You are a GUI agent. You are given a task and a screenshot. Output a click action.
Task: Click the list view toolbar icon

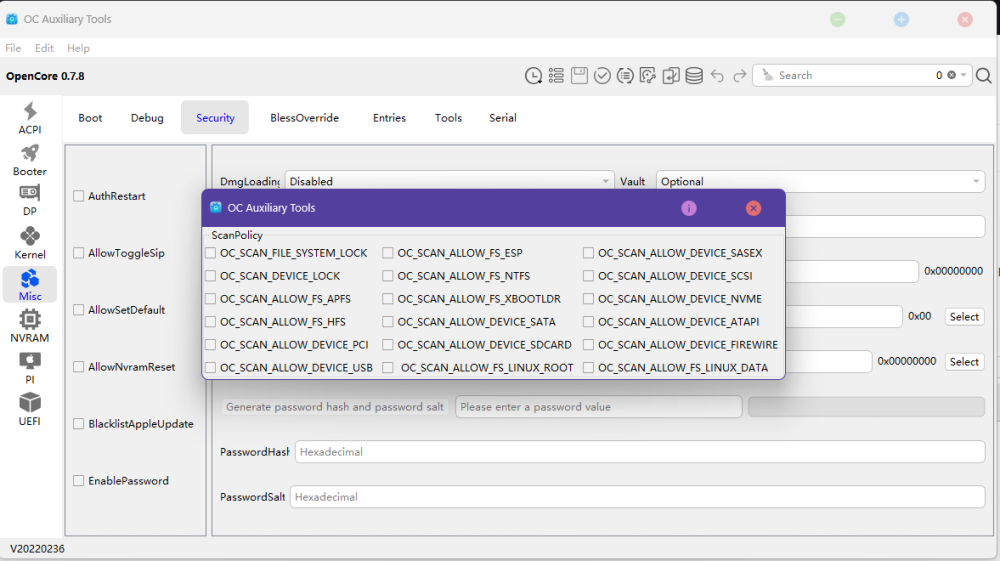point(556,76)
